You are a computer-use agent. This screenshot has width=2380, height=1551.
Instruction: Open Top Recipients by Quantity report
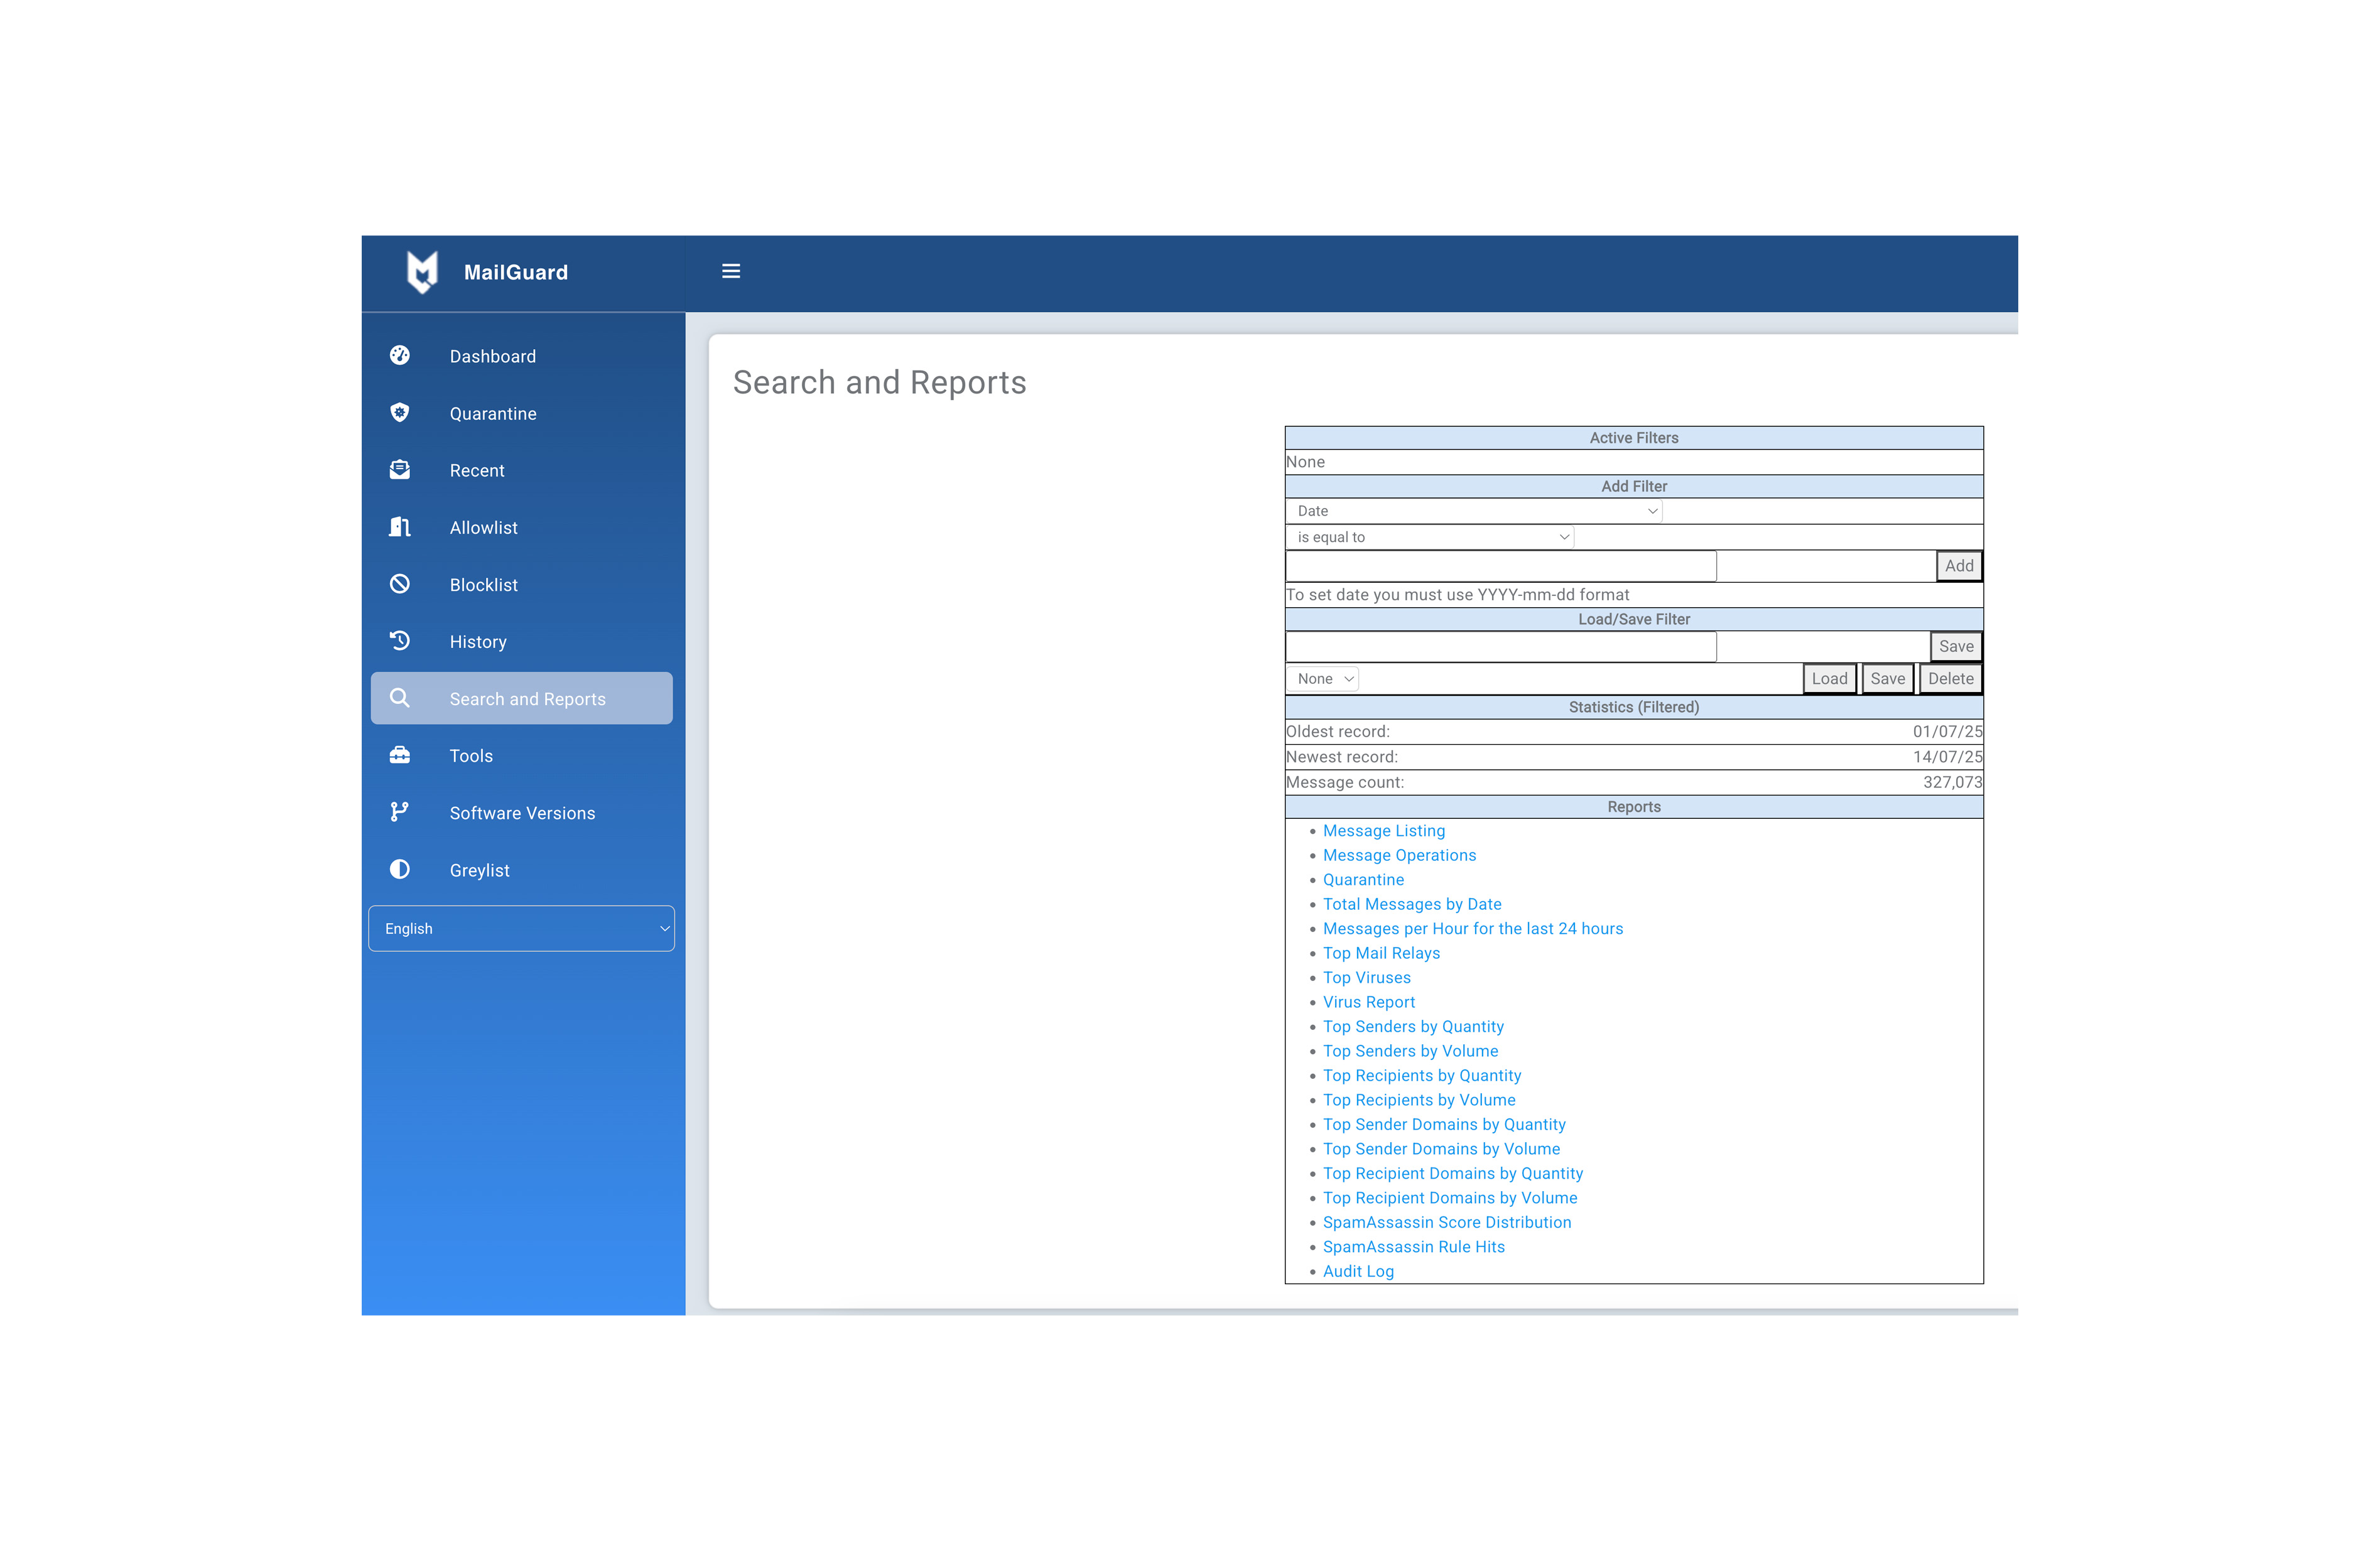pyautogui.click(x=1422, y=1076)
